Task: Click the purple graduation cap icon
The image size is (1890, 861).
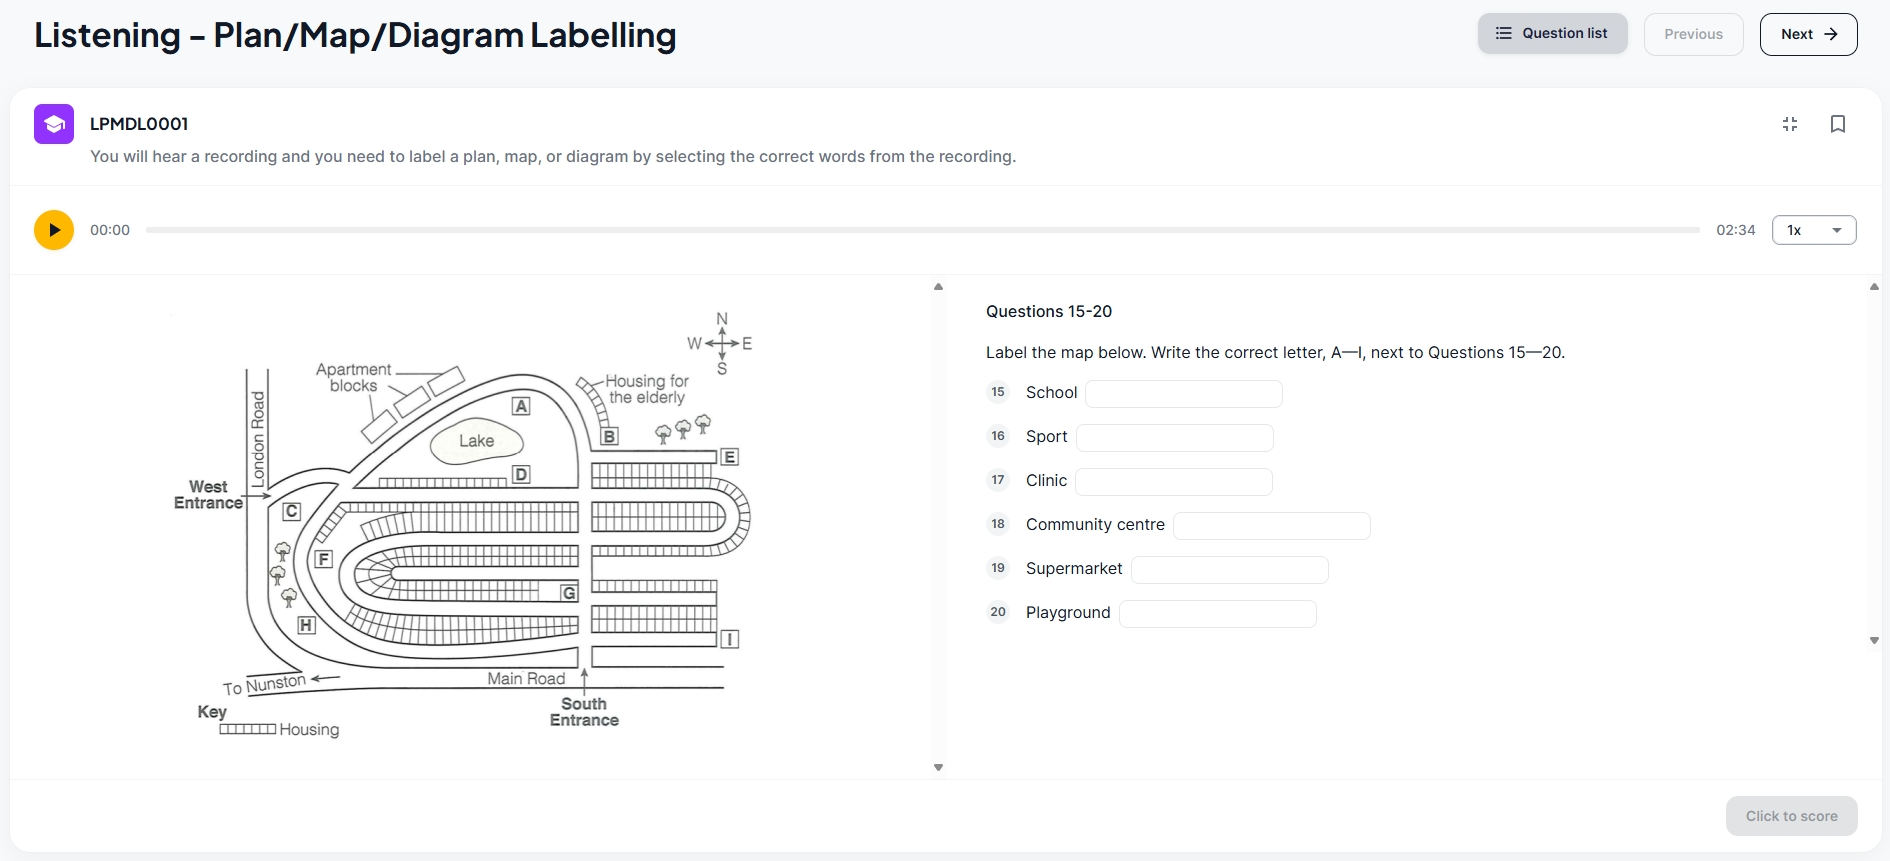Action: (54, 124)
